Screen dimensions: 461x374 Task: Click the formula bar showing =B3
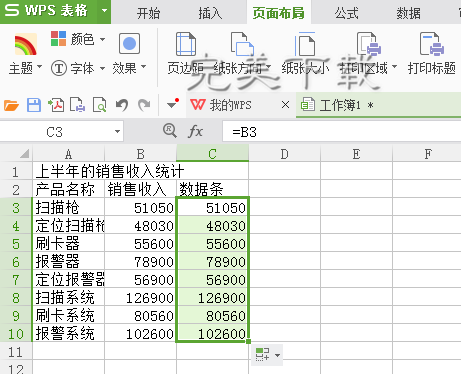[342, 132]
